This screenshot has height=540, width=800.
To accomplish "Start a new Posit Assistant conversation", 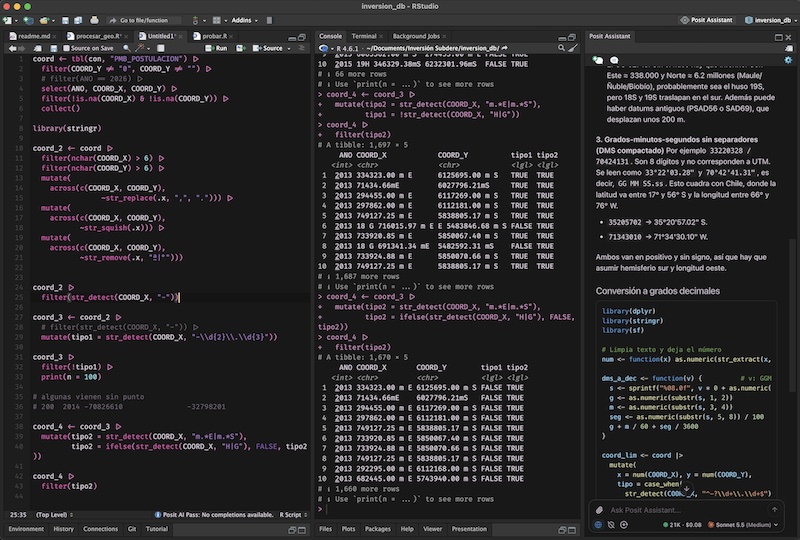I will pos(597,60).
